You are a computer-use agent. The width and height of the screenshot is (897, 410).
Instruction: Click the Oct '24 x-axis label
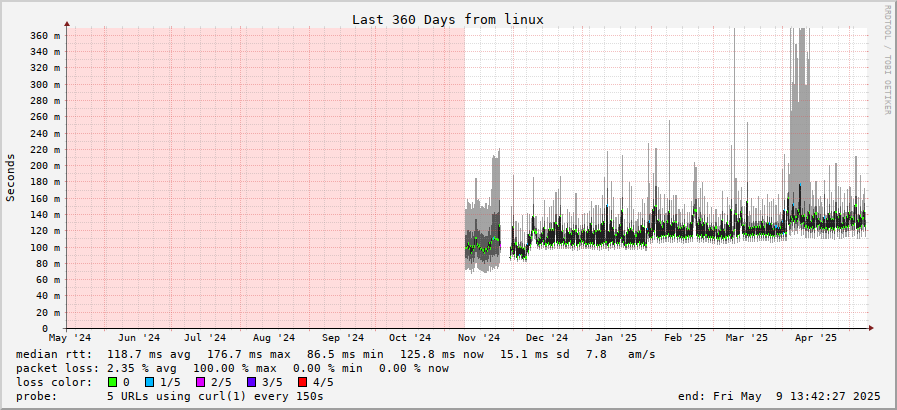(x=410, y=338)
